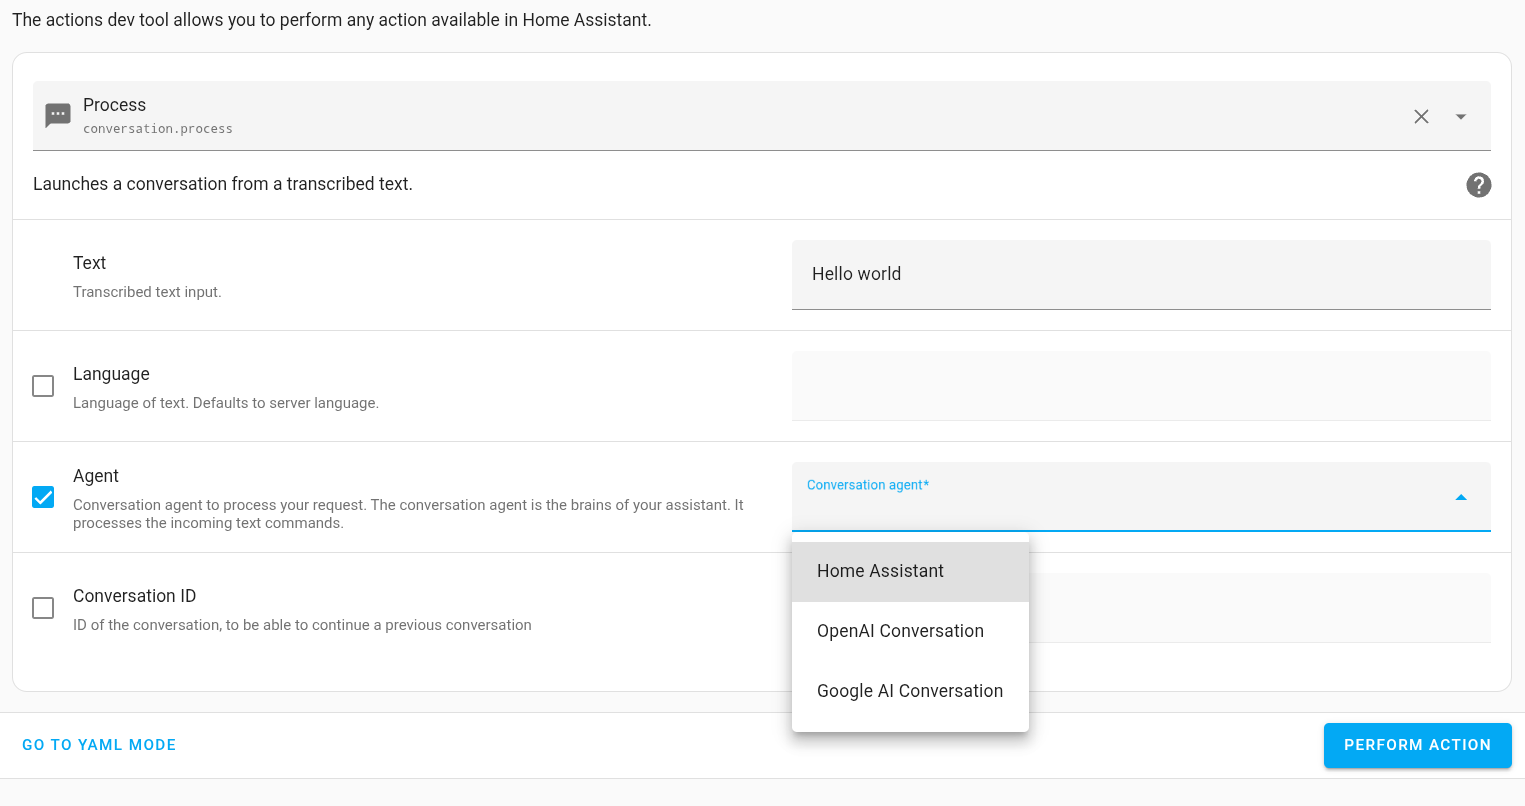The image size is (1525, 806).
Task: Click the disabled Language input field
Action: click(1141, 386)
